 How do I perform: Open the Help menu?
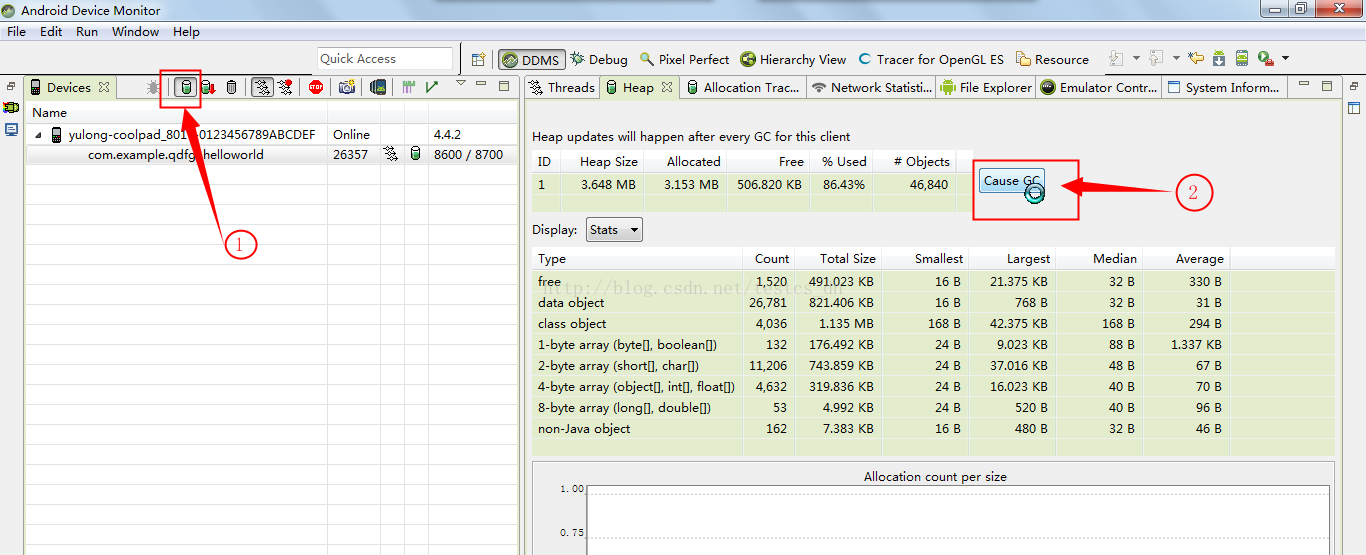click(x=186, y=32)
